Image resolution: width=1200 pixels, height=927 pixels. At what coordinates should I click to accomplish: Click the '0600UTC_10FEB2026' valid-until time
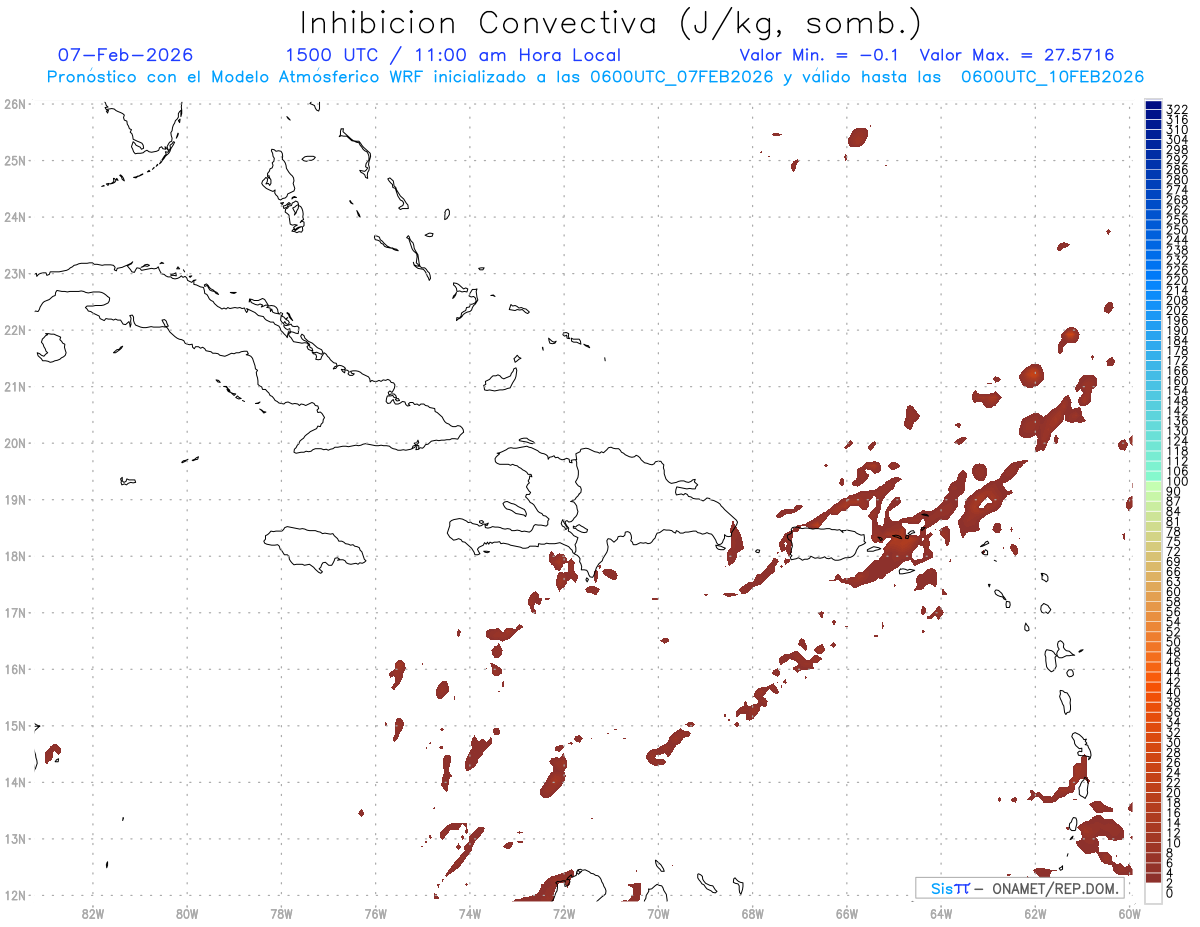coord(1052,77)
